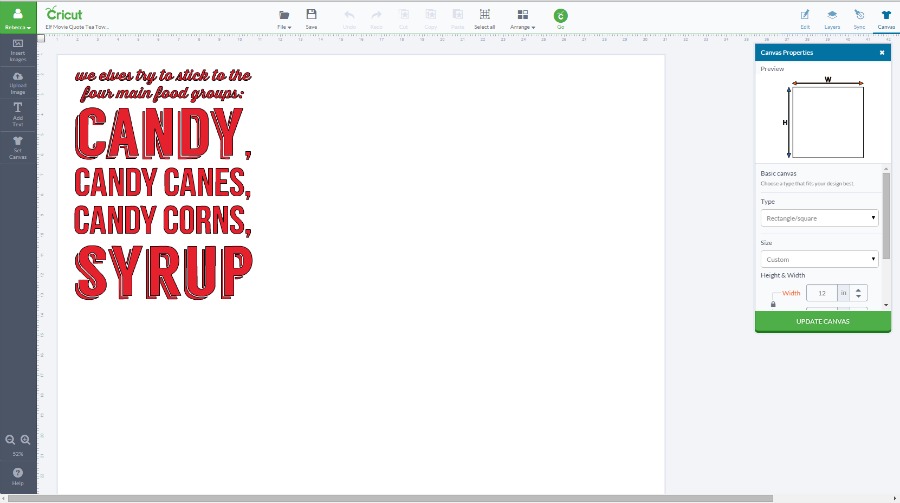Image resolution: width=900 pixels, height=503 pixels.
Task: Switch to the Edit panel
Action: (805, 19)
